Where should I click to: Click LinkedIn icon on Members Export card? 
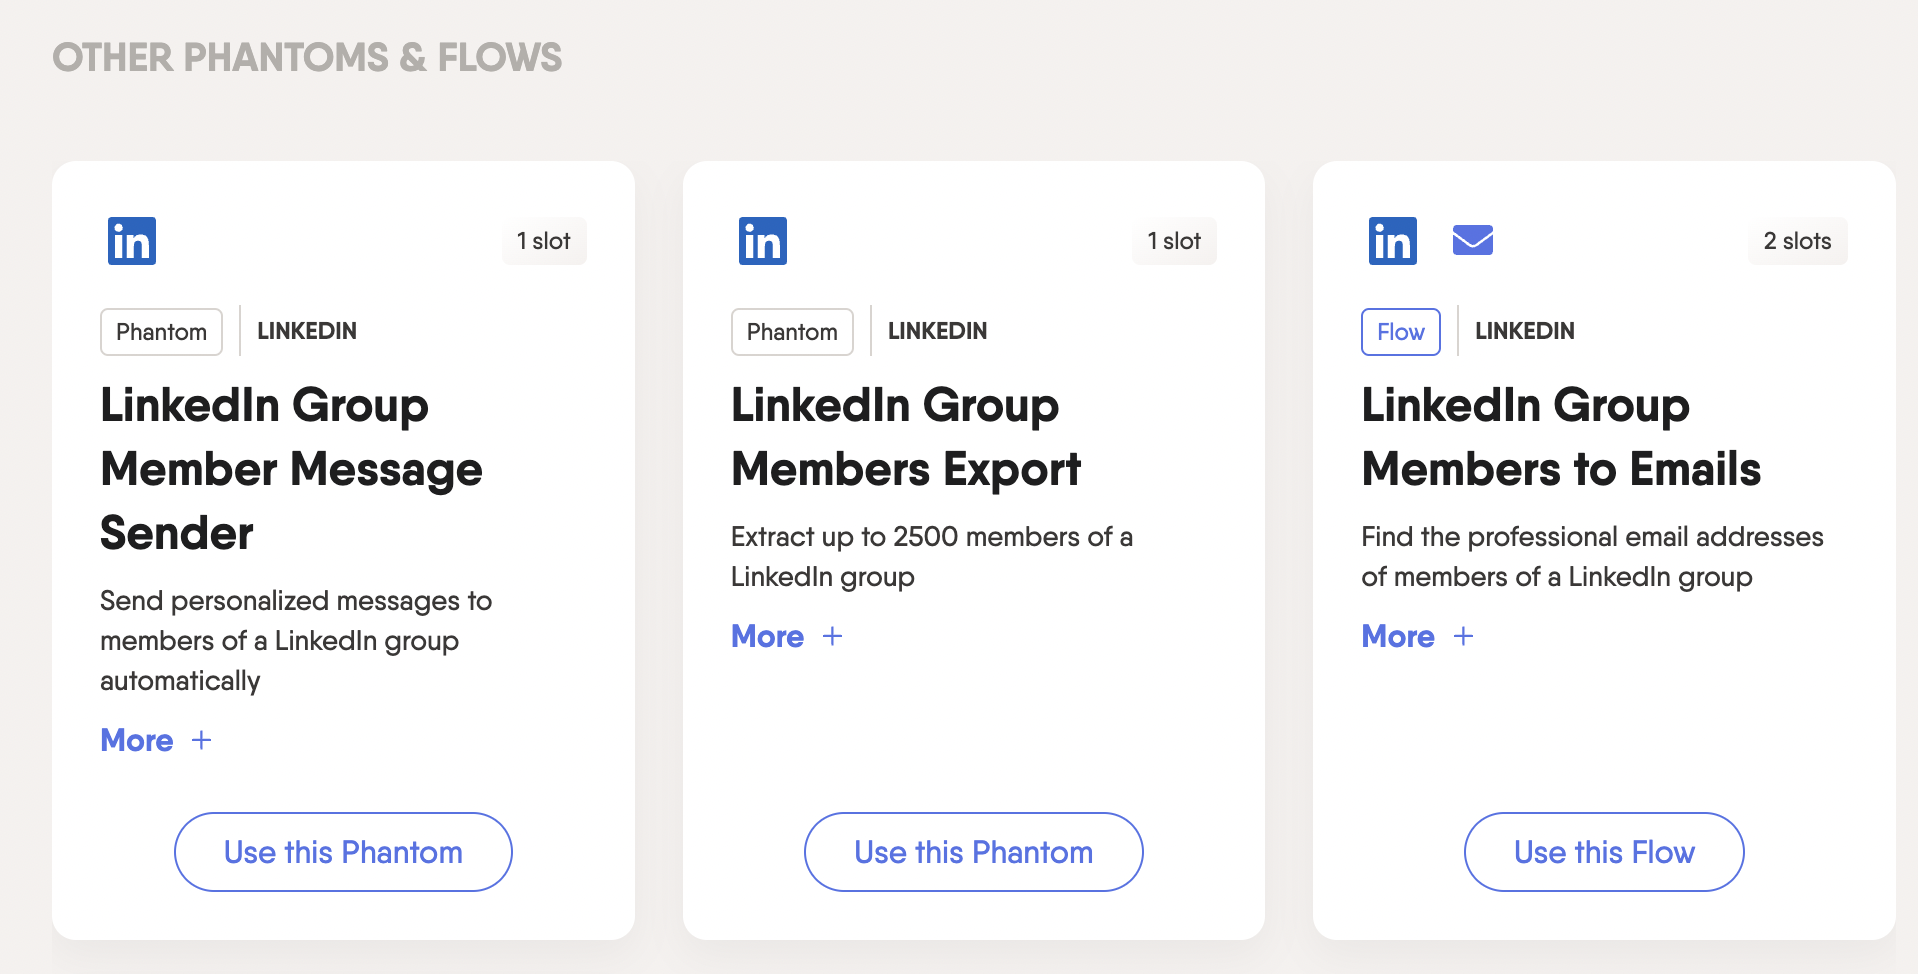click(x=762, y=241)
